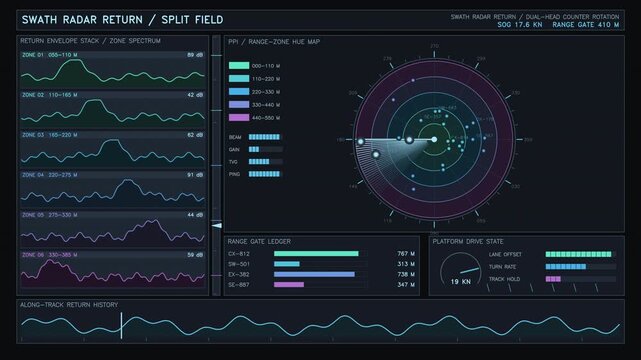Click the 347 M ledger value

(x=406, y=284)
